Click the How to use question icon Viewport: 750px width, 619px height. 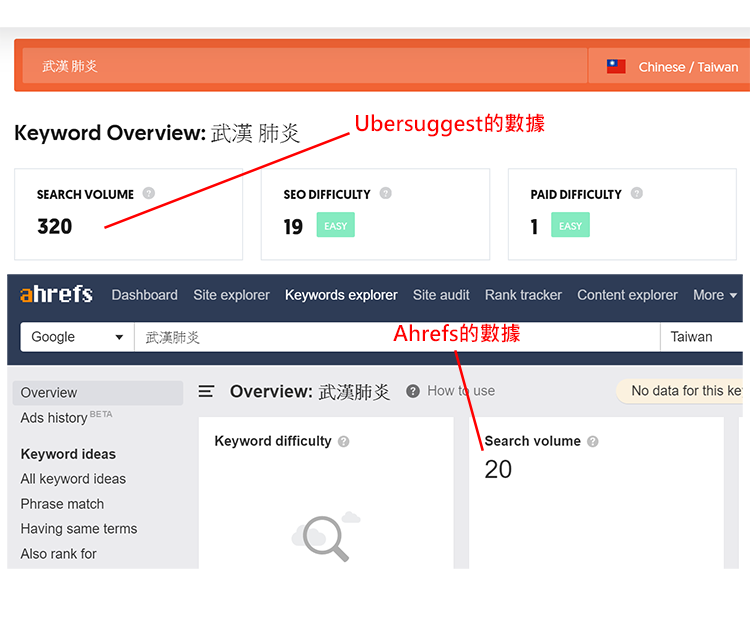(x=413, y=391)
